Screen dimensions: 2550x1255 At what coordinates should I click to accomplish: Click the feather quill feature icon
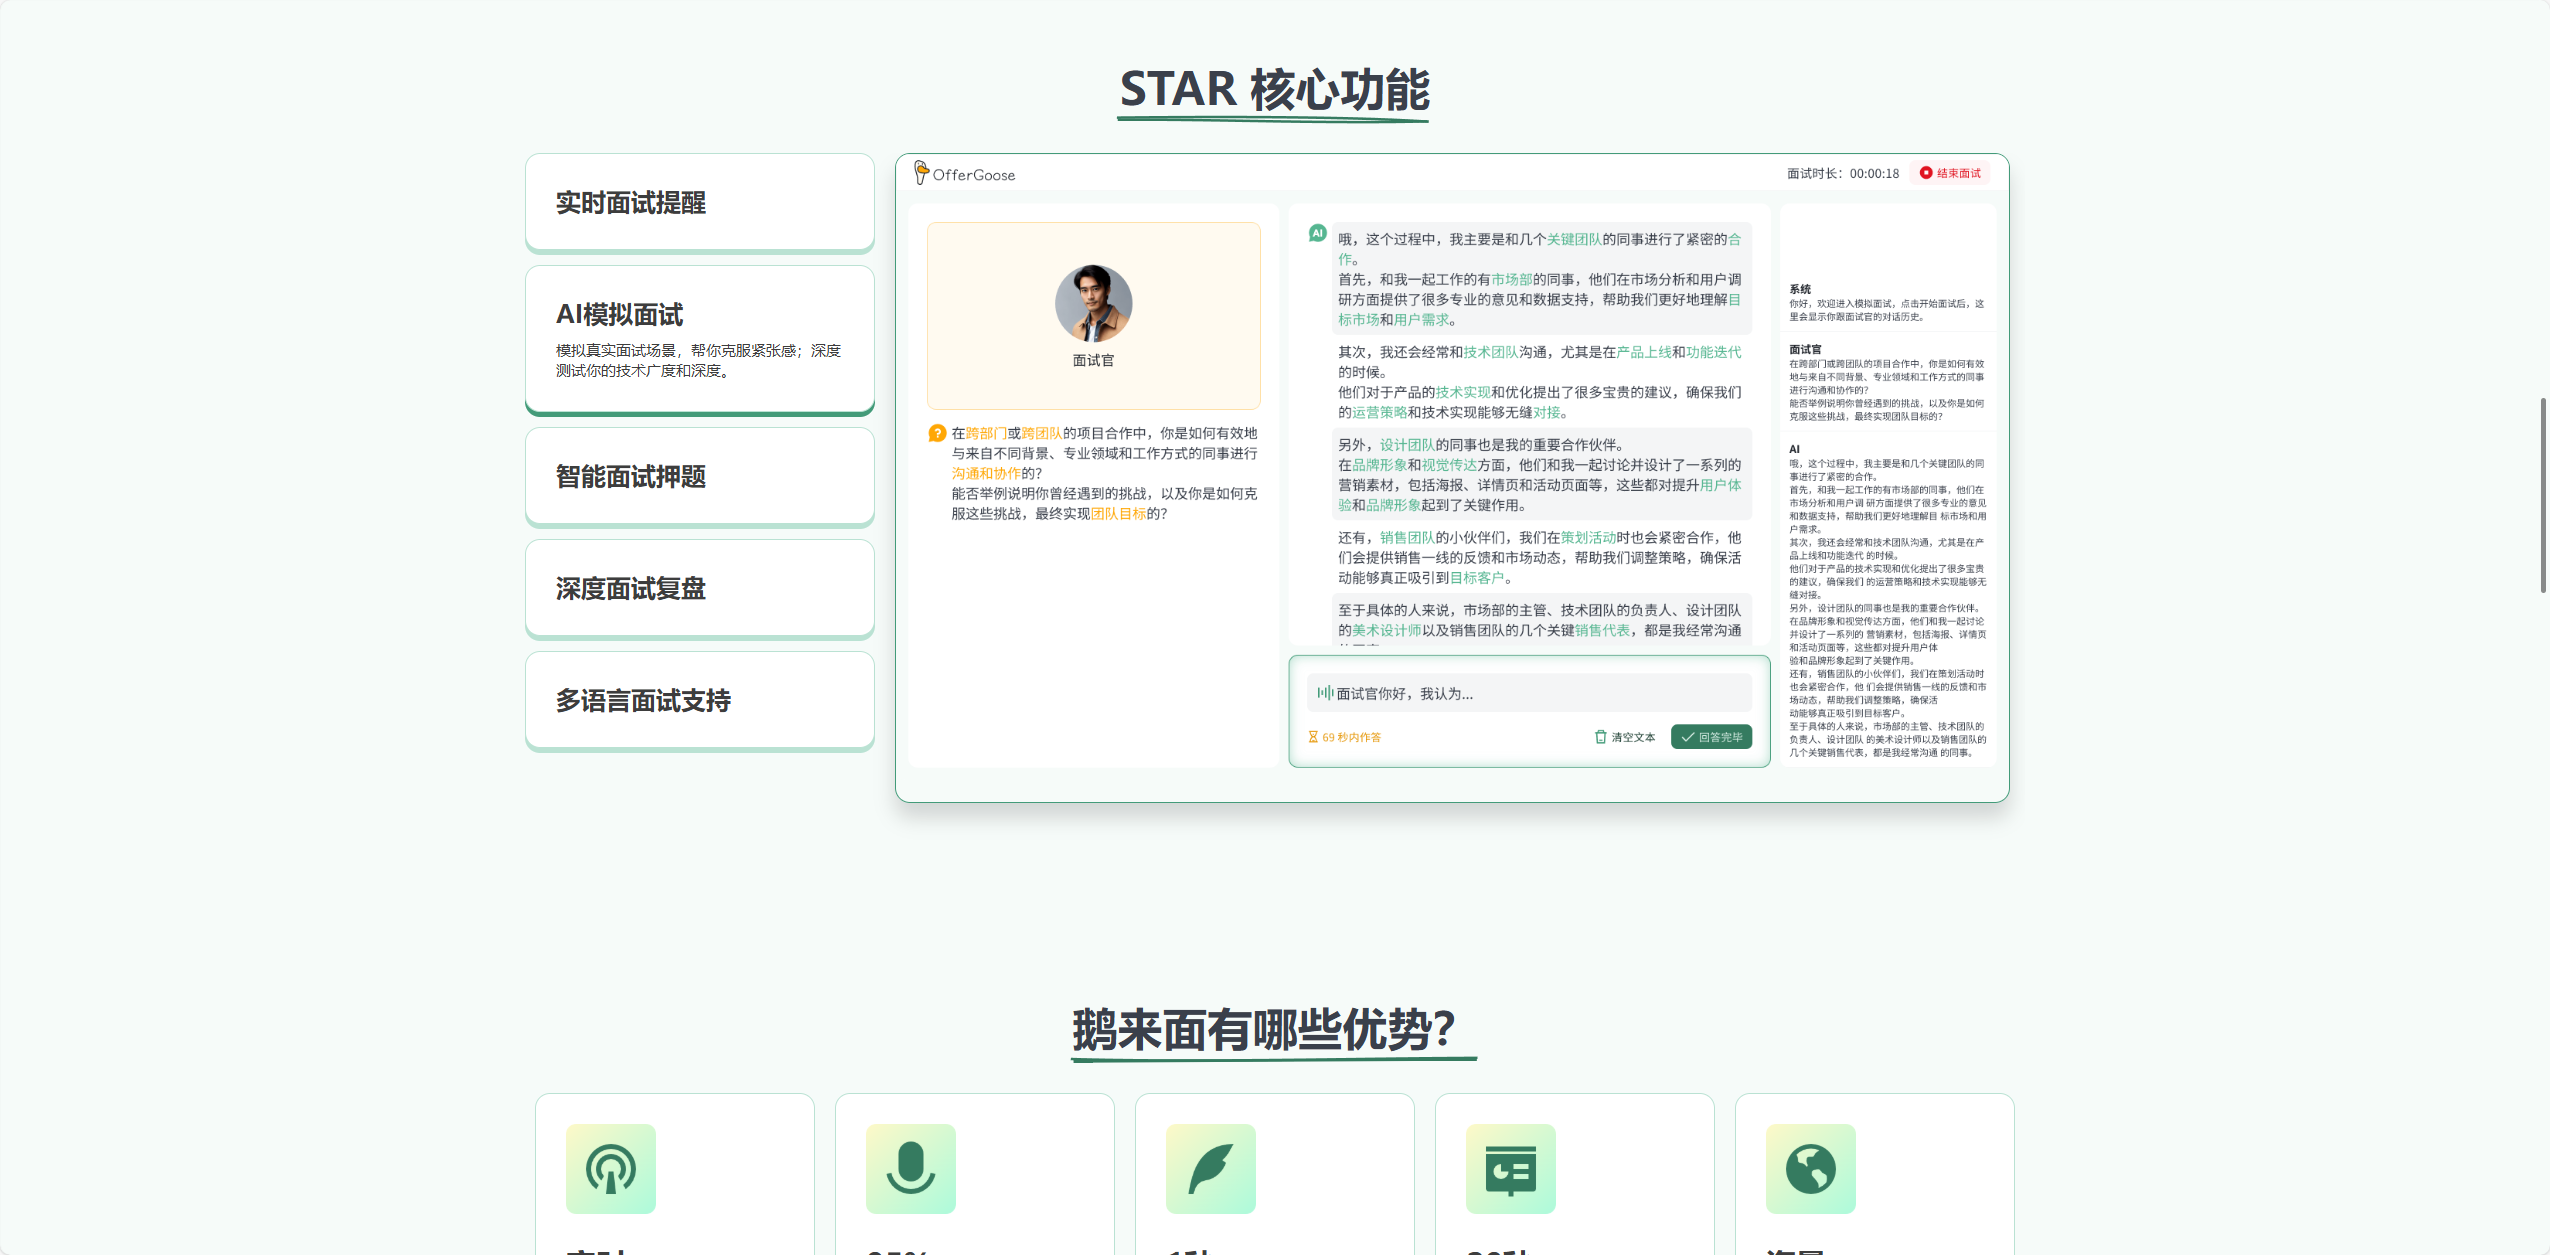(1211, 1169)
